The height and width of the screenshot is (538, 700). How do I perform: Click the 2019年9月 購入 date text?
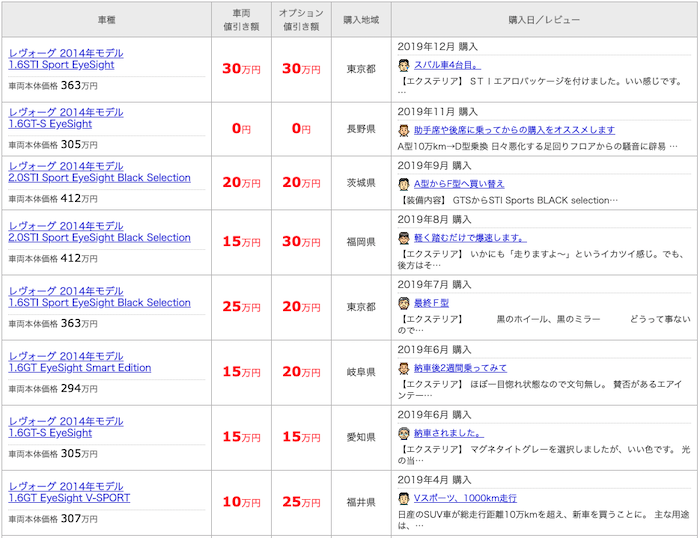434,166
